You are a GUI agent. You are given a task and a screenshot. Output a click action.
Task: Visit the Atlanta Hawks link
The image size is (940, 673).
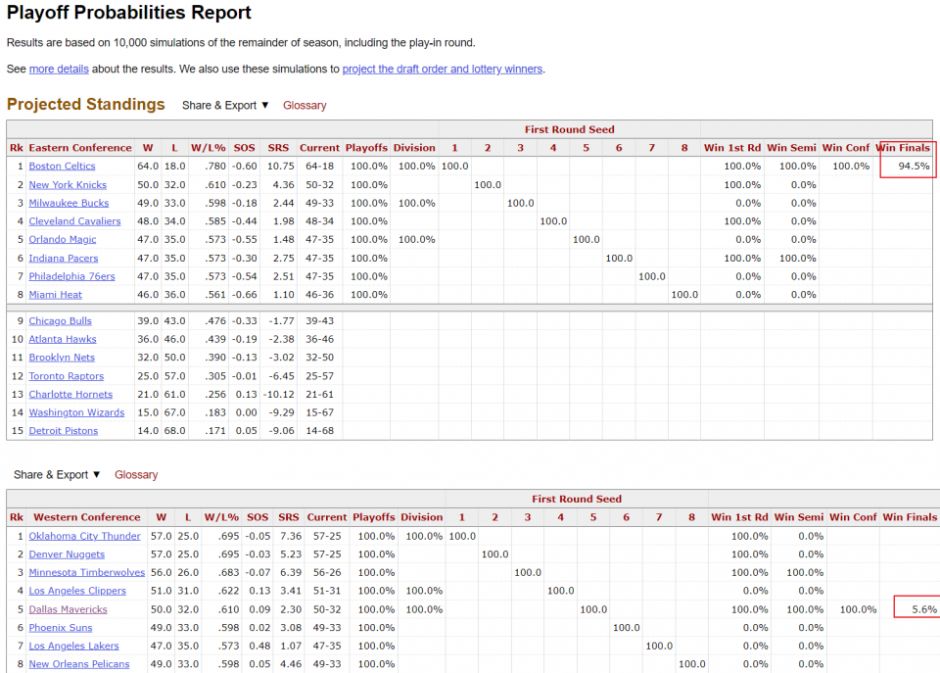pyautogui.click(x=62, y=339)
